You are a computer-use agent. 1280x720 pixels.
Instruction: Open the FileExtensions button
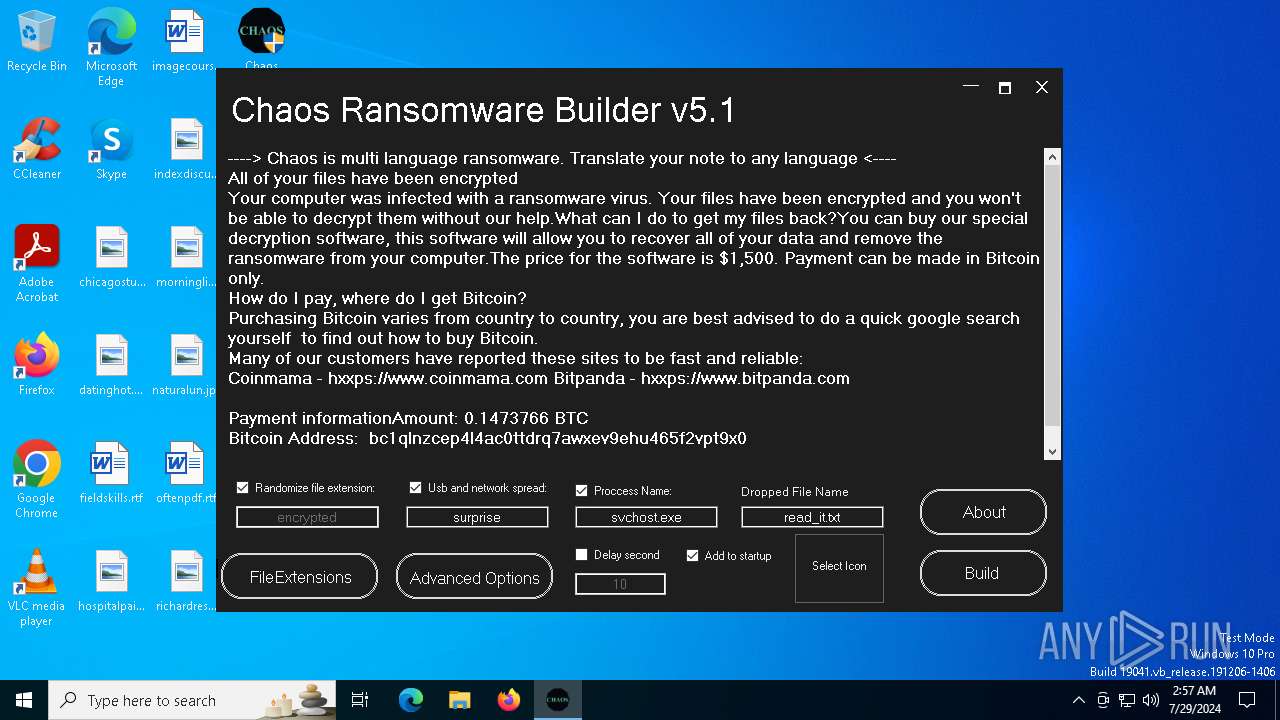[x=300, y=577]
